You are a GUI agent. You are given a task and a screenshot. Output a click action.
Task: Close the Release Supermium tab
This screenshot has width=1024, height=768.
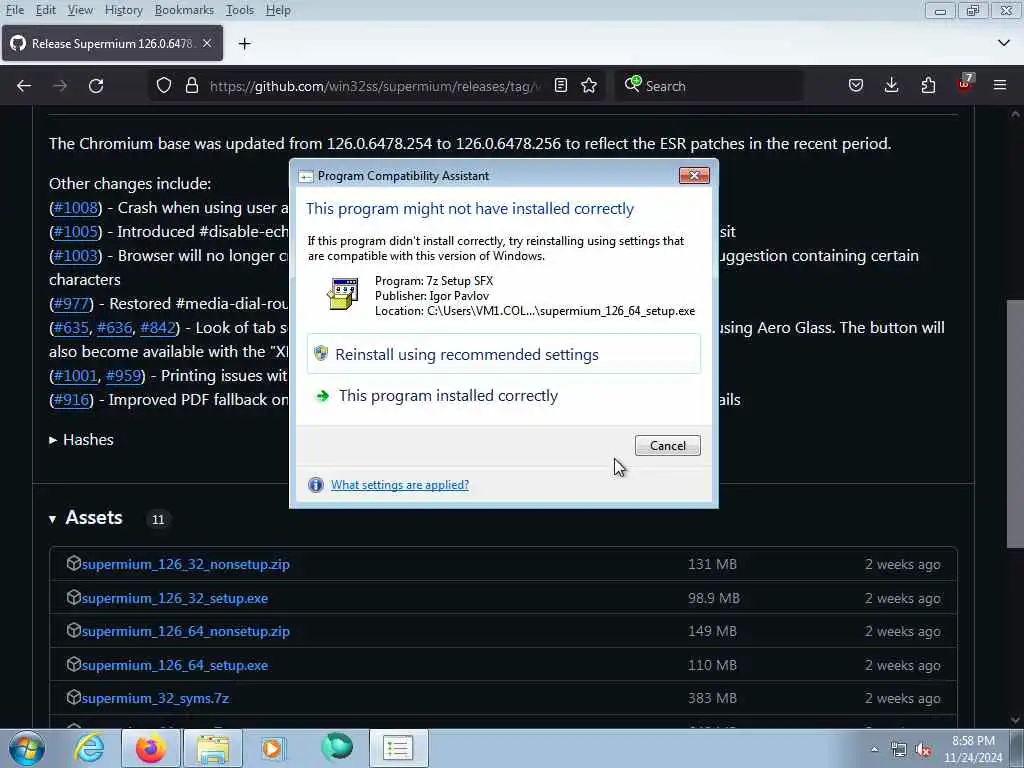(x=207, y=43)
